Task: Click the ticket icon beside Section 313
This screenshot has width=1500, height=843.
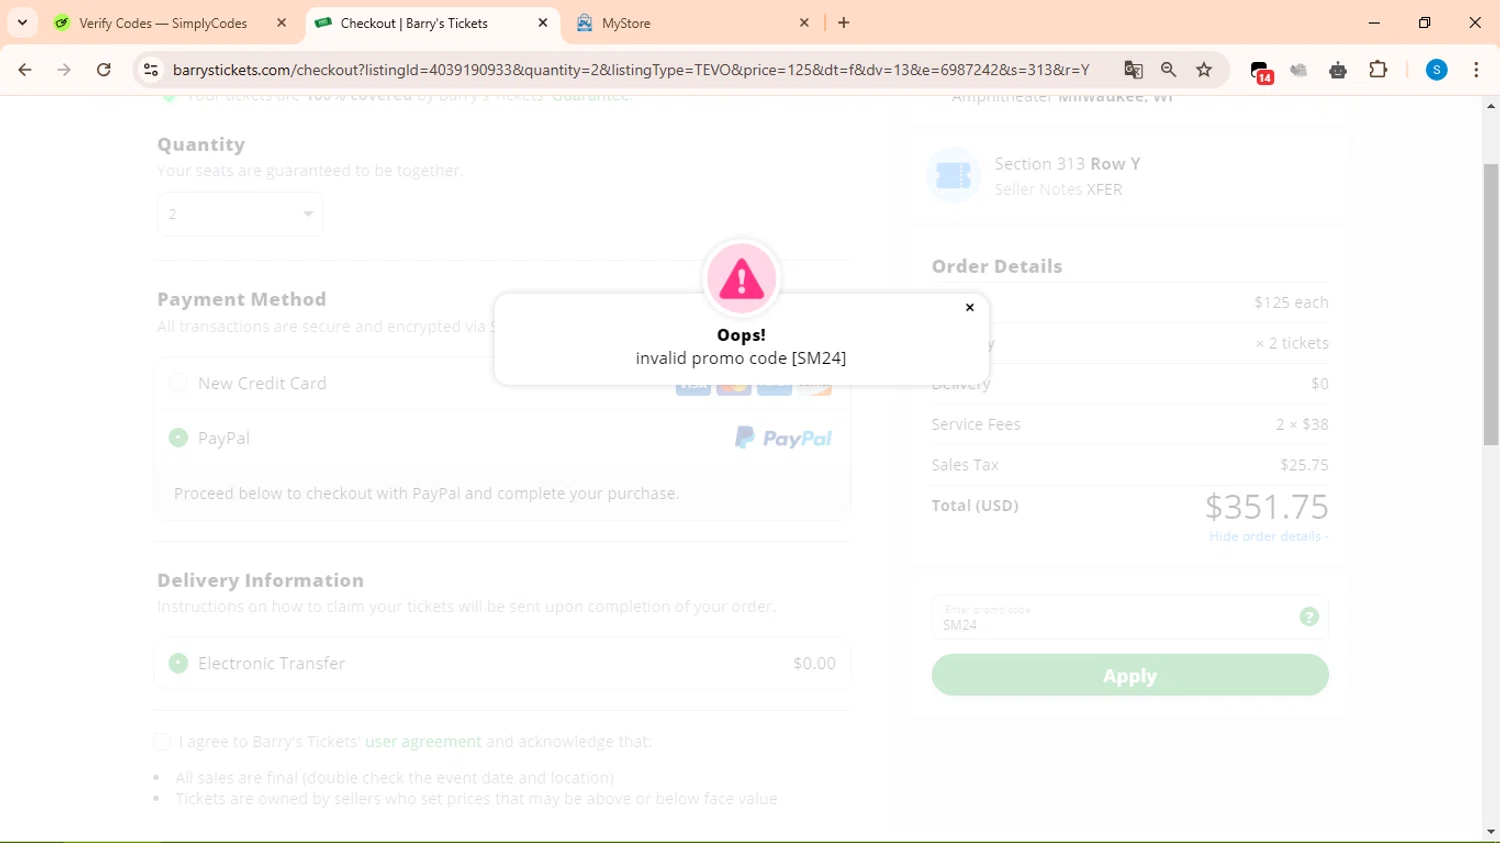Action: (x=953, y=175)
